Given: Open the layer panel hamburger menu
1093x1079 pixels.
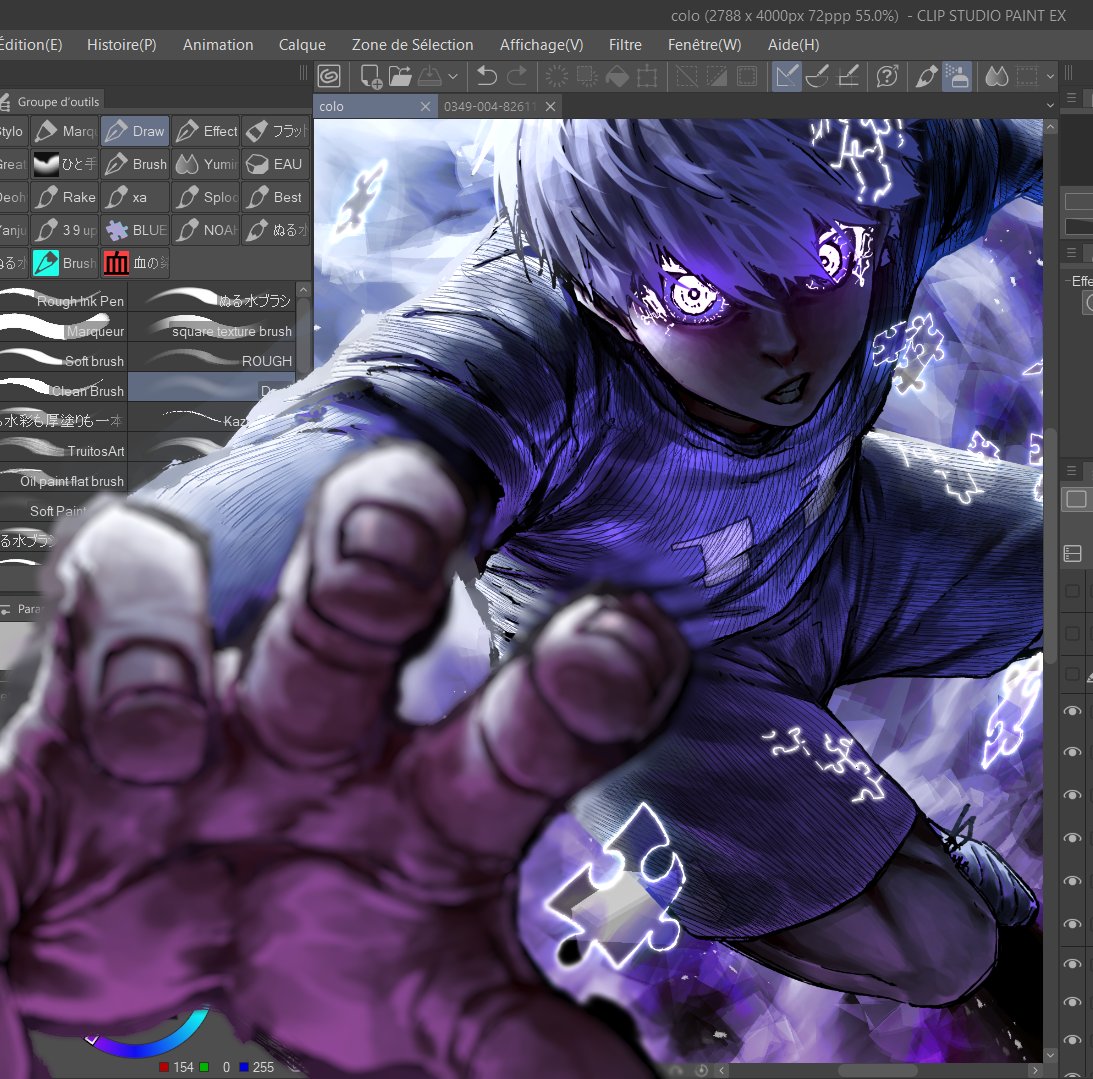Looking at the screenshot, I should click(1072, 471).
